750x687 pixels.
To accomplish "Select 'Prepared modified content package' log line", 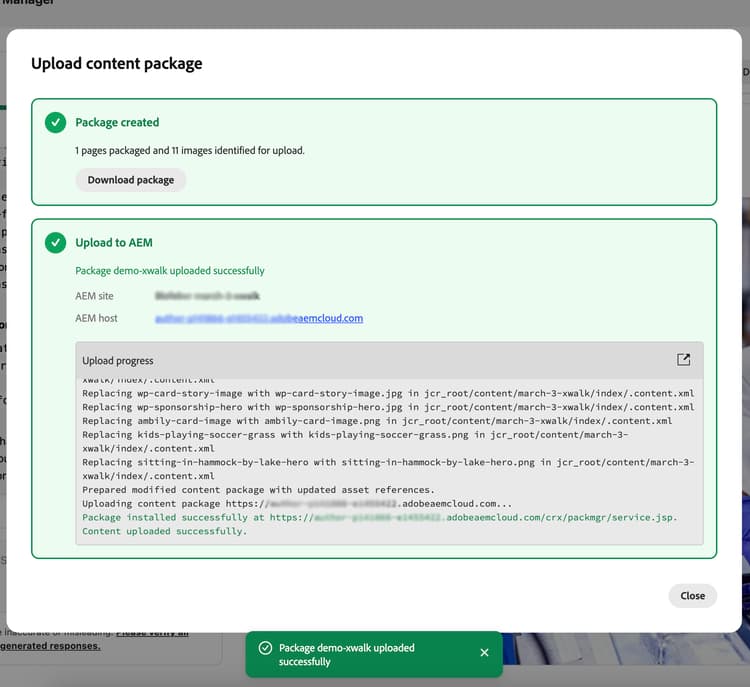I will tap(258, 489).
